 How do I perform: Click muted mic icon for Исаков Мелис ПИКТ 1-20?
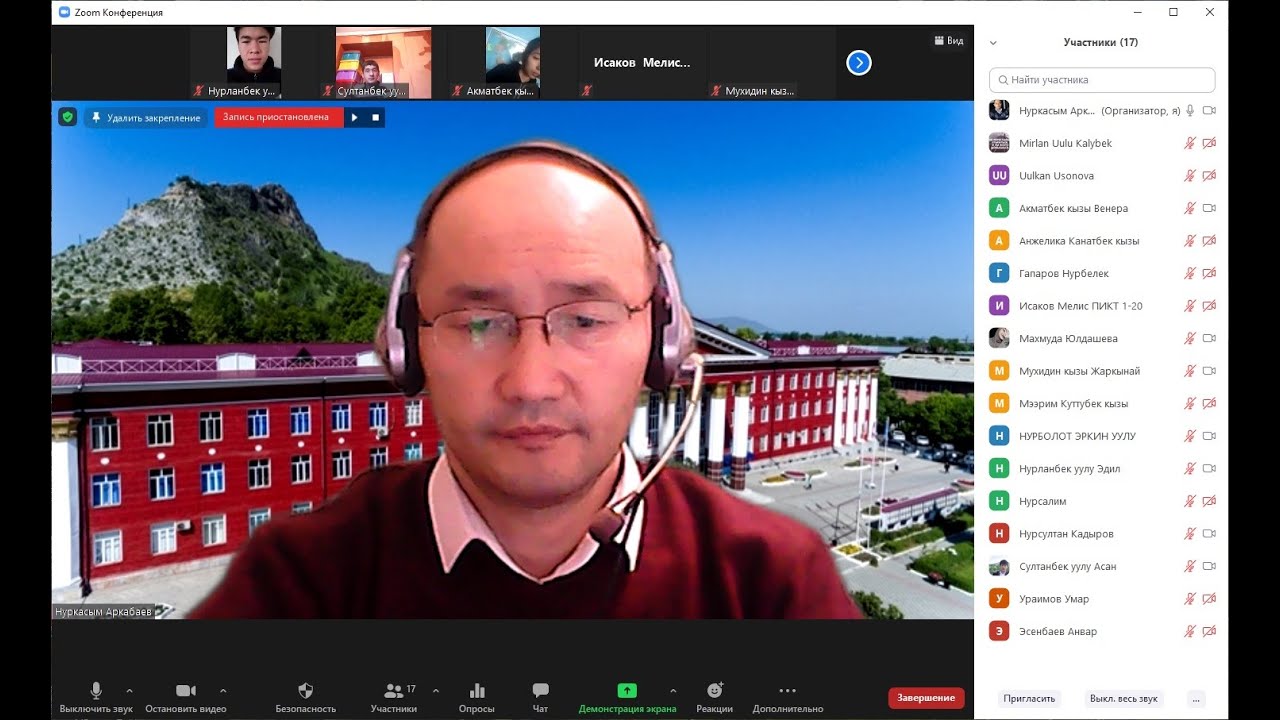pyautogui.click(x=1190, y=306)
